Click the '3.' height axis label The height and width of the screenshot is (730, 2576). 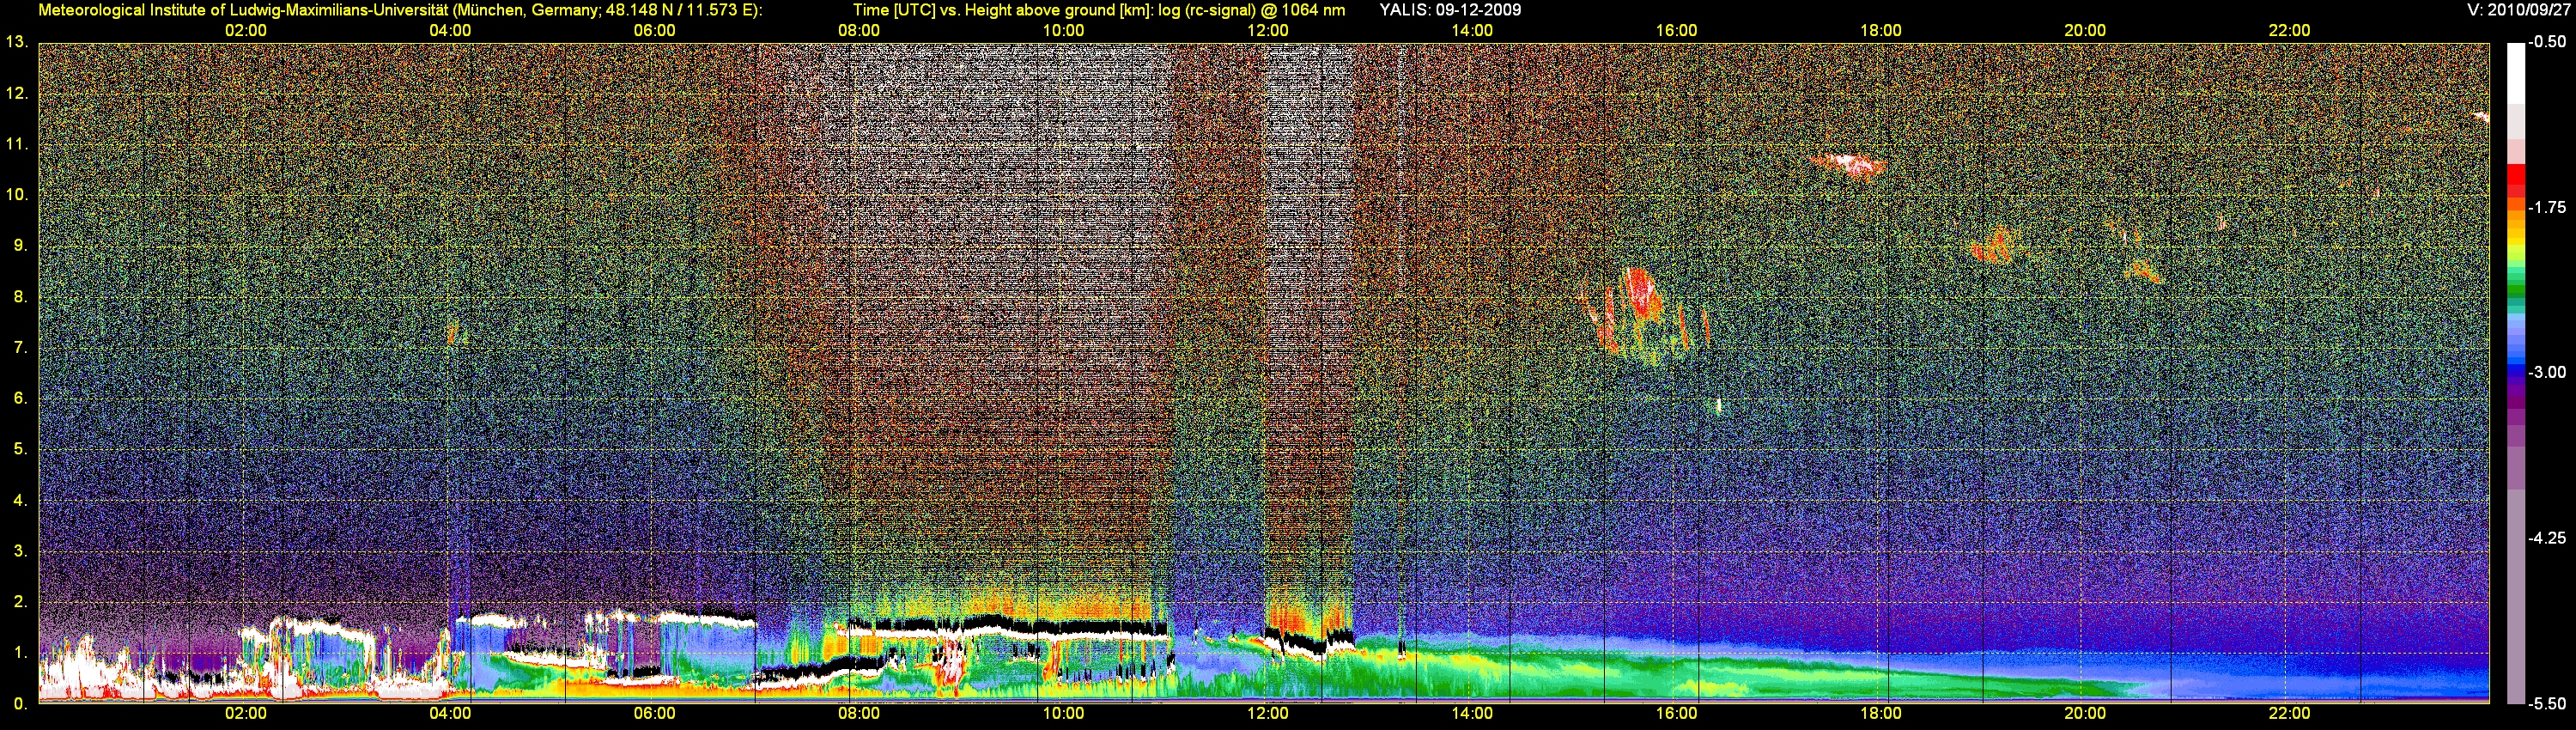[20, 551]
